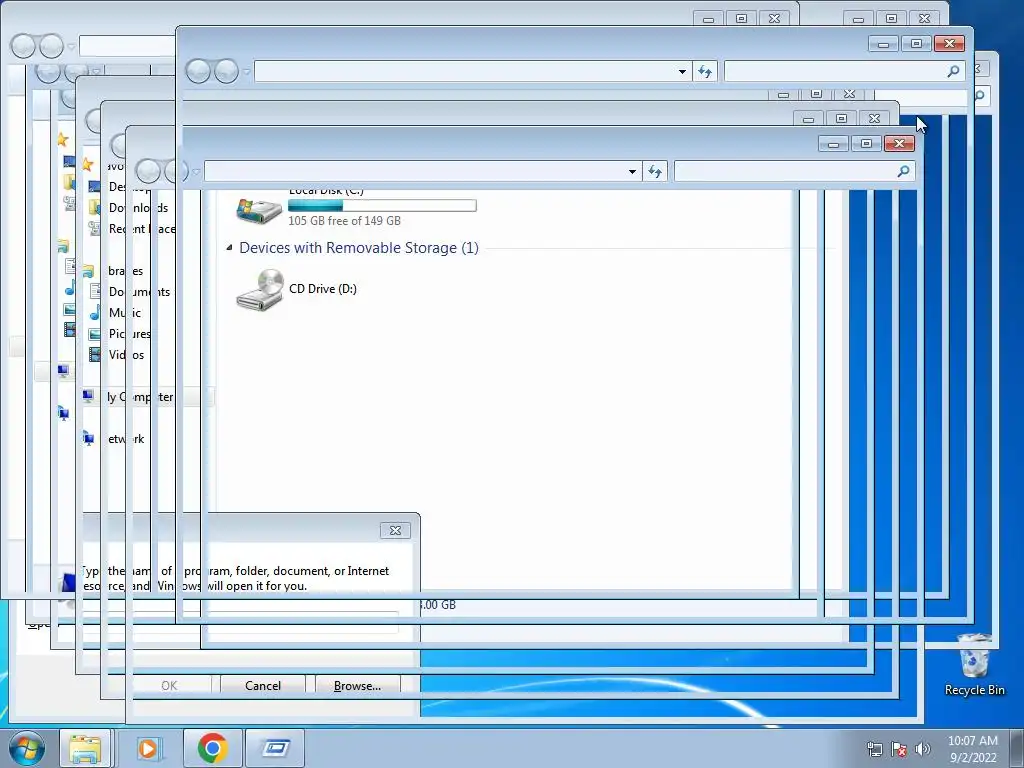Select Network in the navigation pane
Screen dimensions: 1024x768
pos(126,439)
